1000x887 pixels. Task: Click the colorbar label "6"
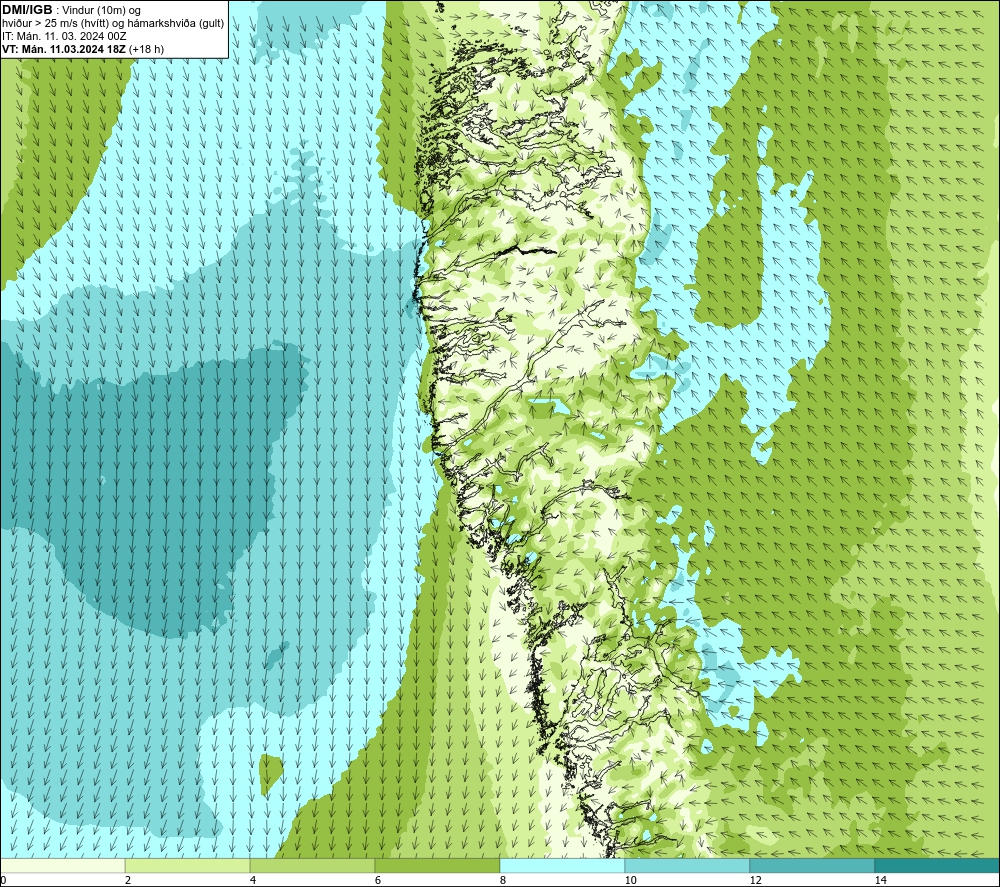pyautogui.click(x=378, y=880)
